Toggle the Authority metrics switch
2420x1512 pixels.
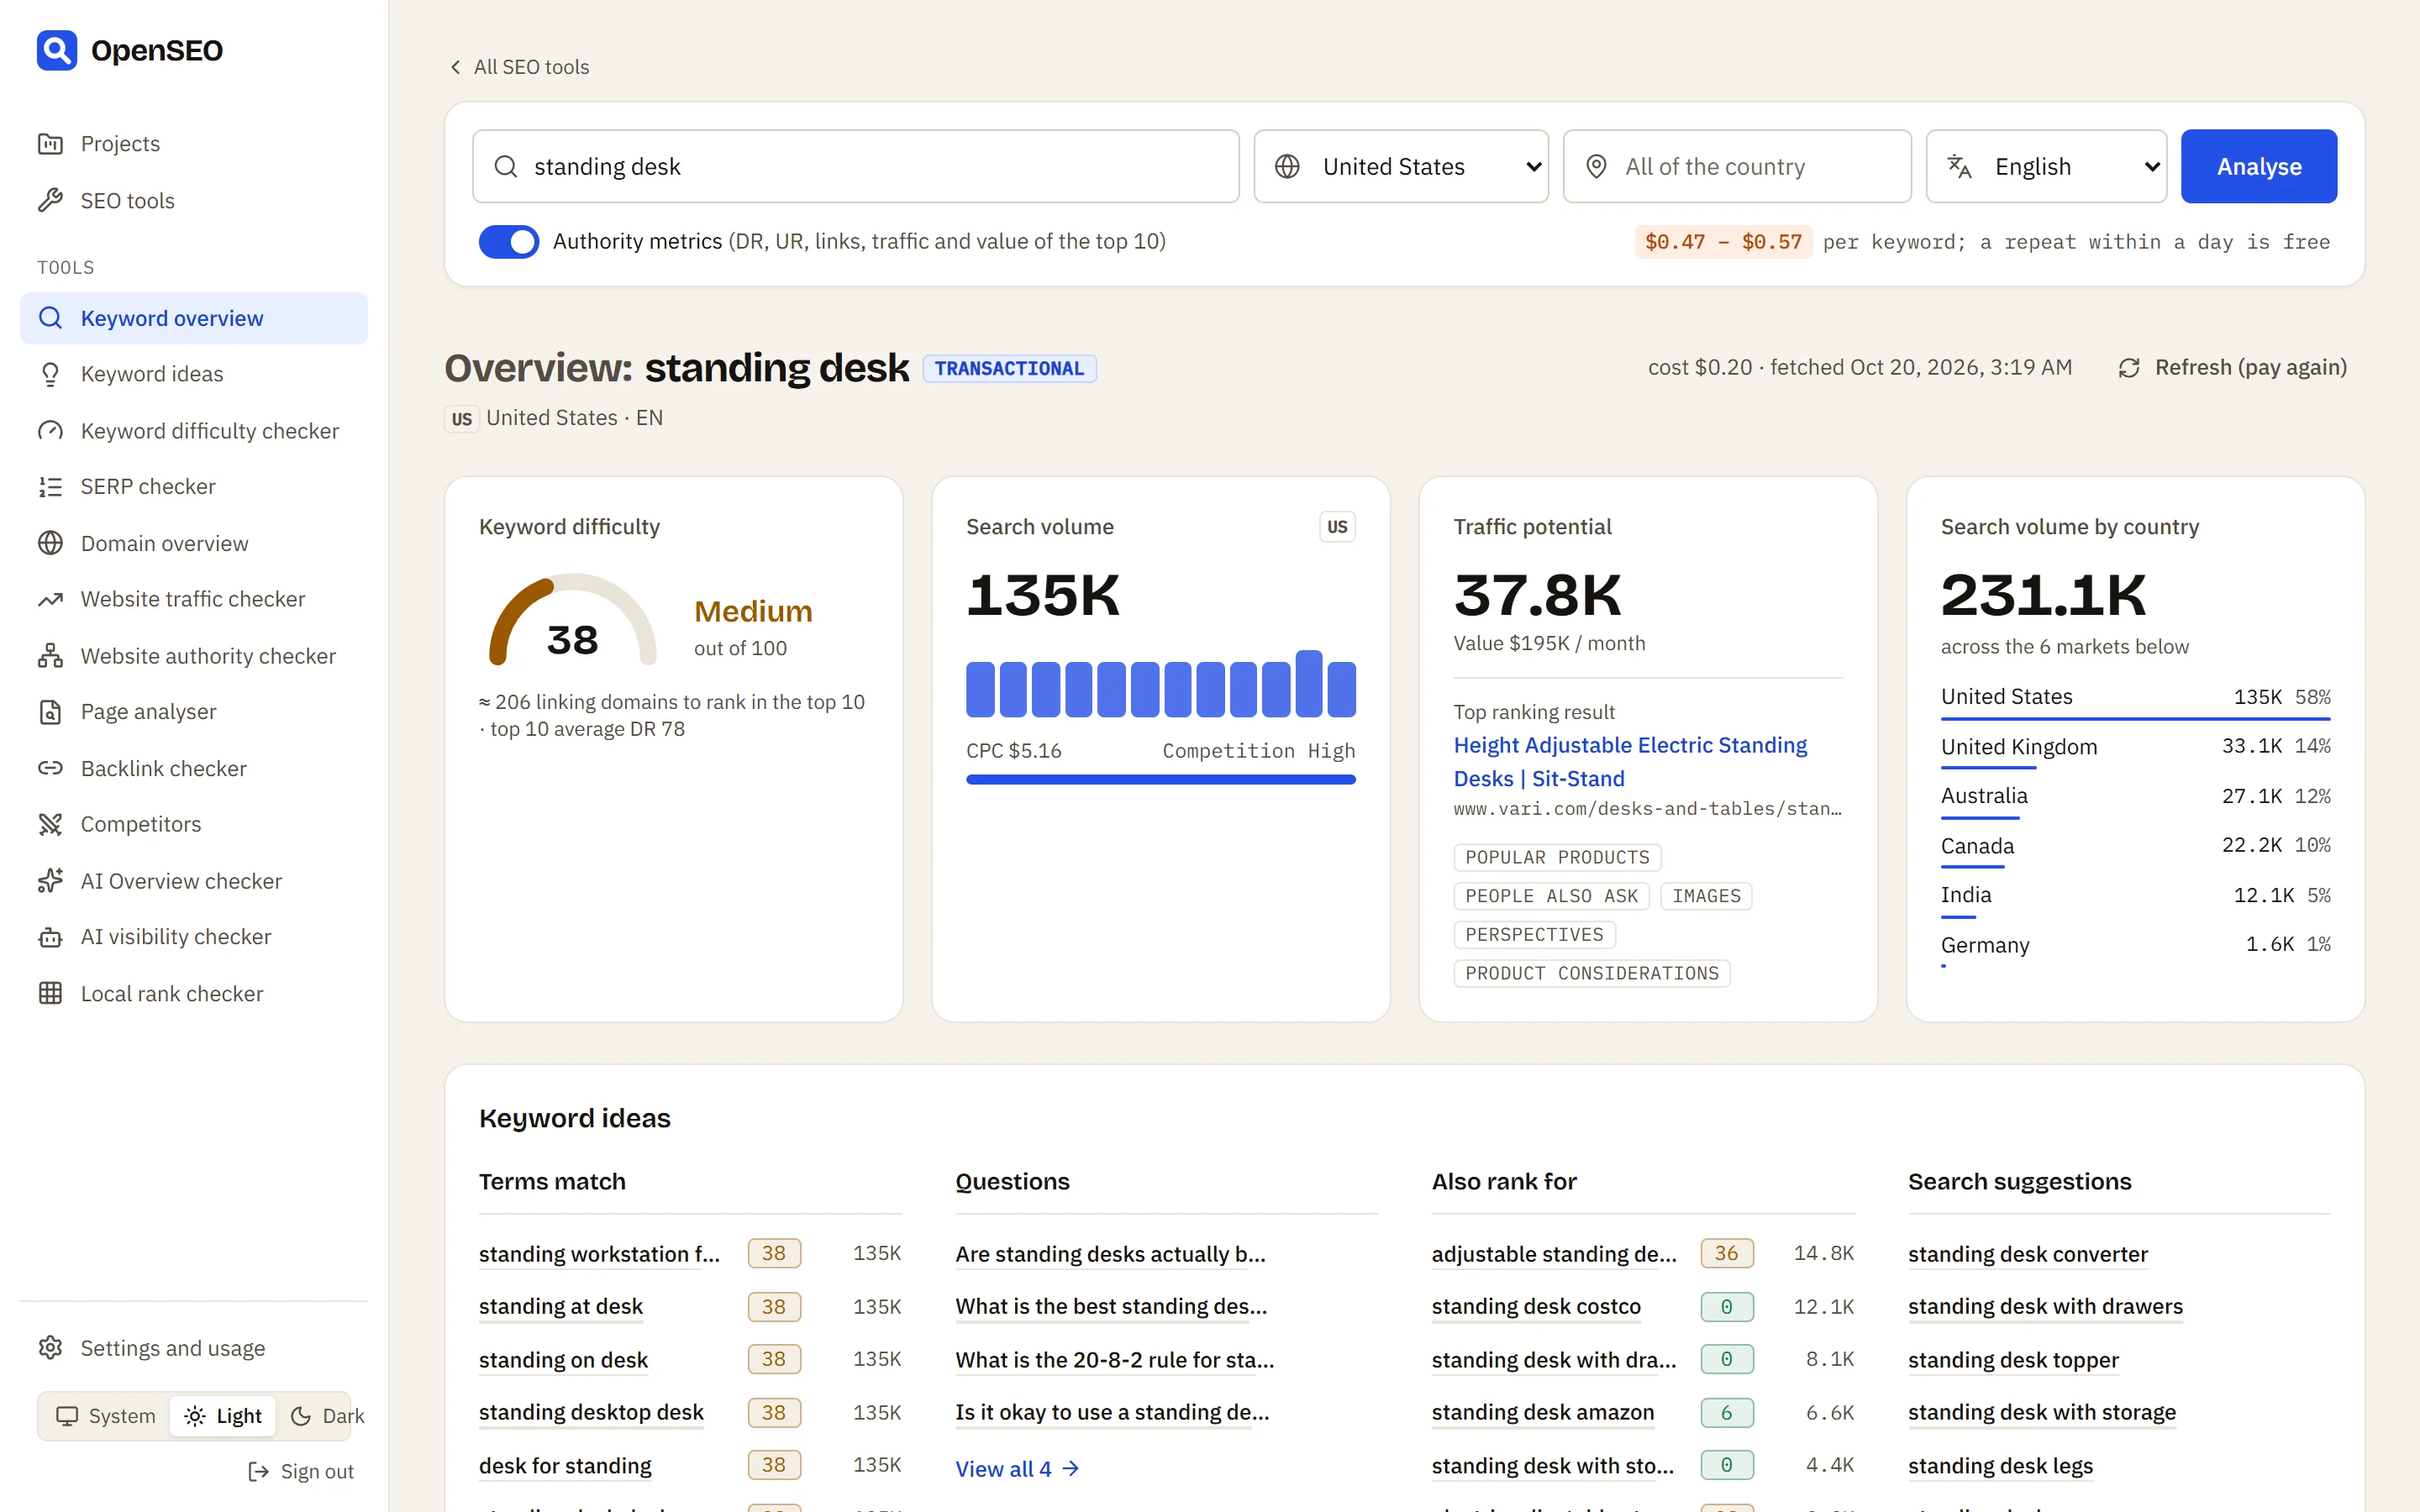pos(508,241)
